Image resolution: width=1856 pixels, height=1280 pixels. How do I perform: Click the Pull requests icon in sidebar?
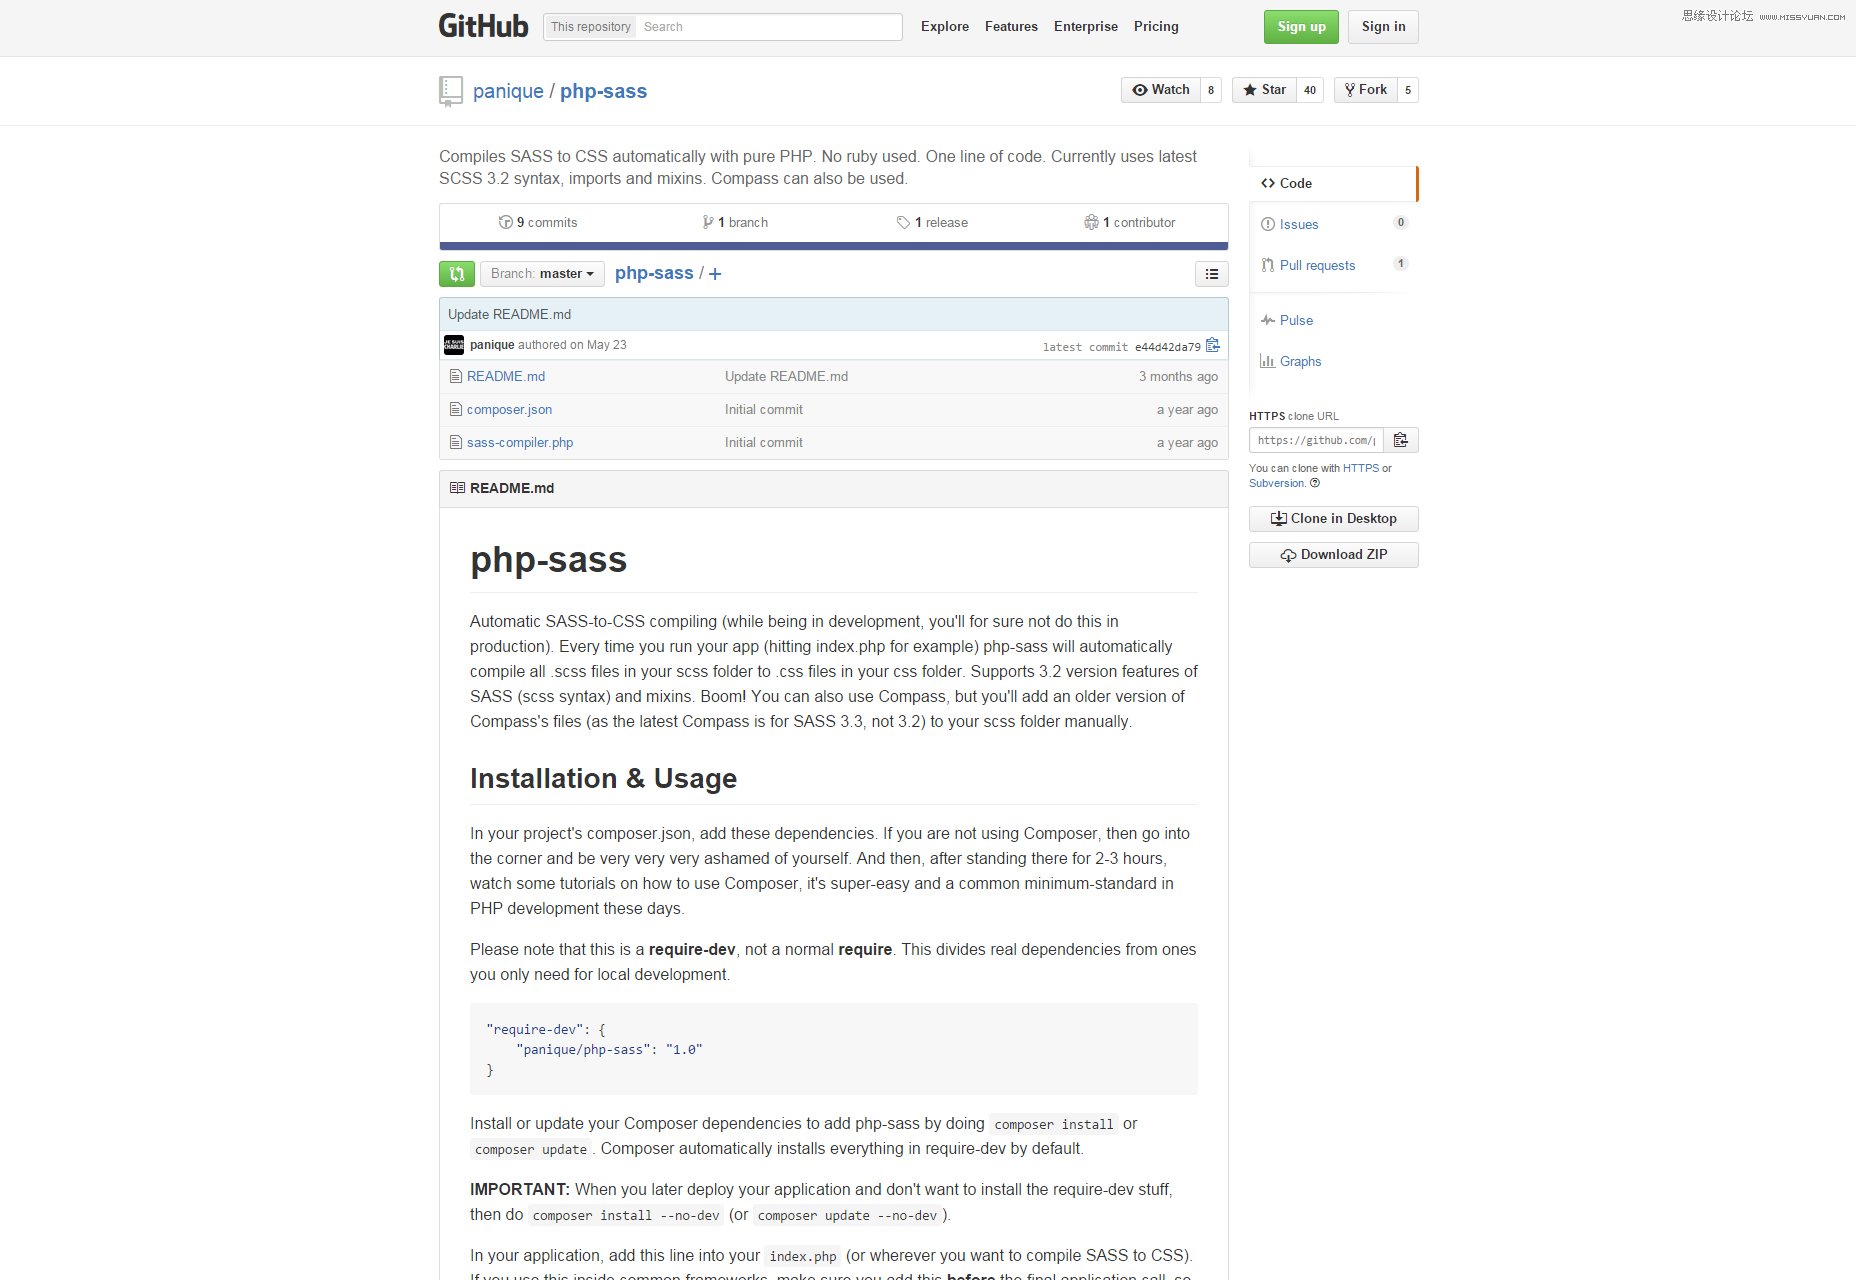(x=1268, y=265)
